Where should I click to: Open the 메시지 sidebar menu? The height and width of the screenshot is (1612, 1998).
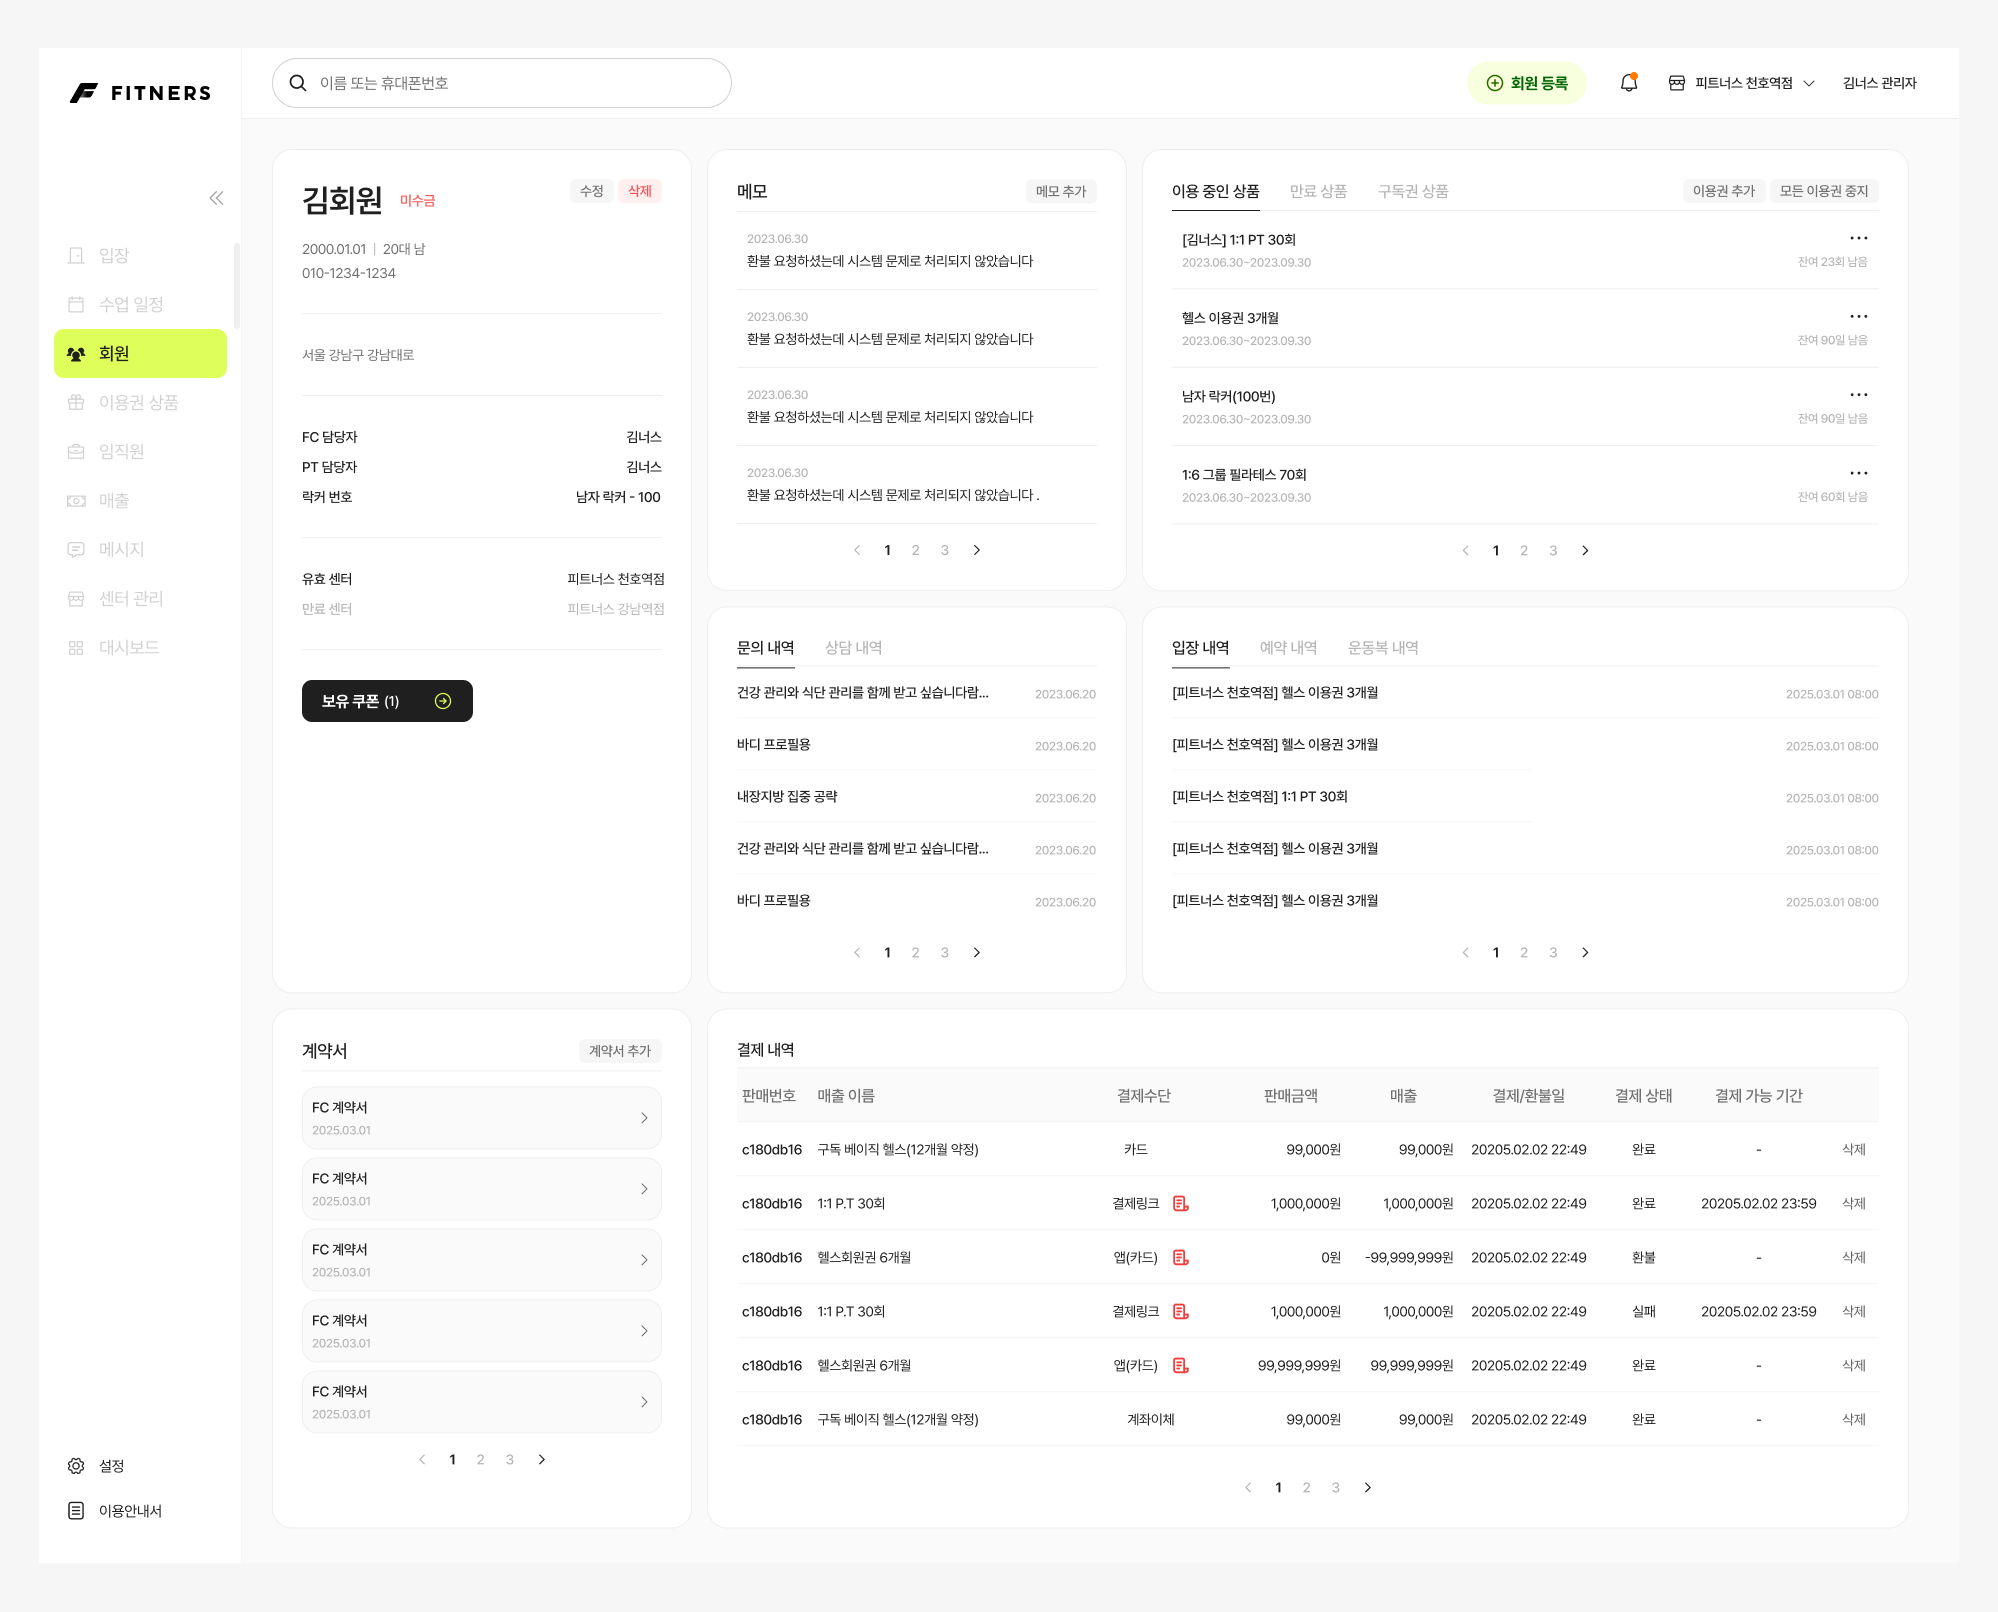click(x=140, y=549)
